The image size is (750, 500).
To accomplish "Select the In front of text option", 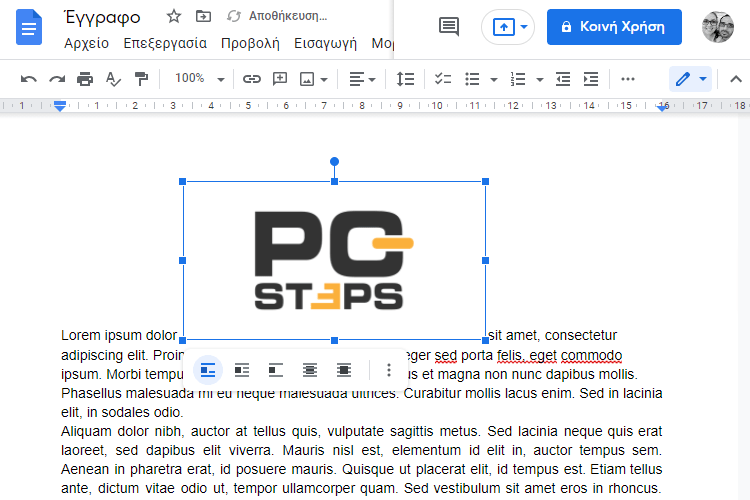I will pos(343,370).
